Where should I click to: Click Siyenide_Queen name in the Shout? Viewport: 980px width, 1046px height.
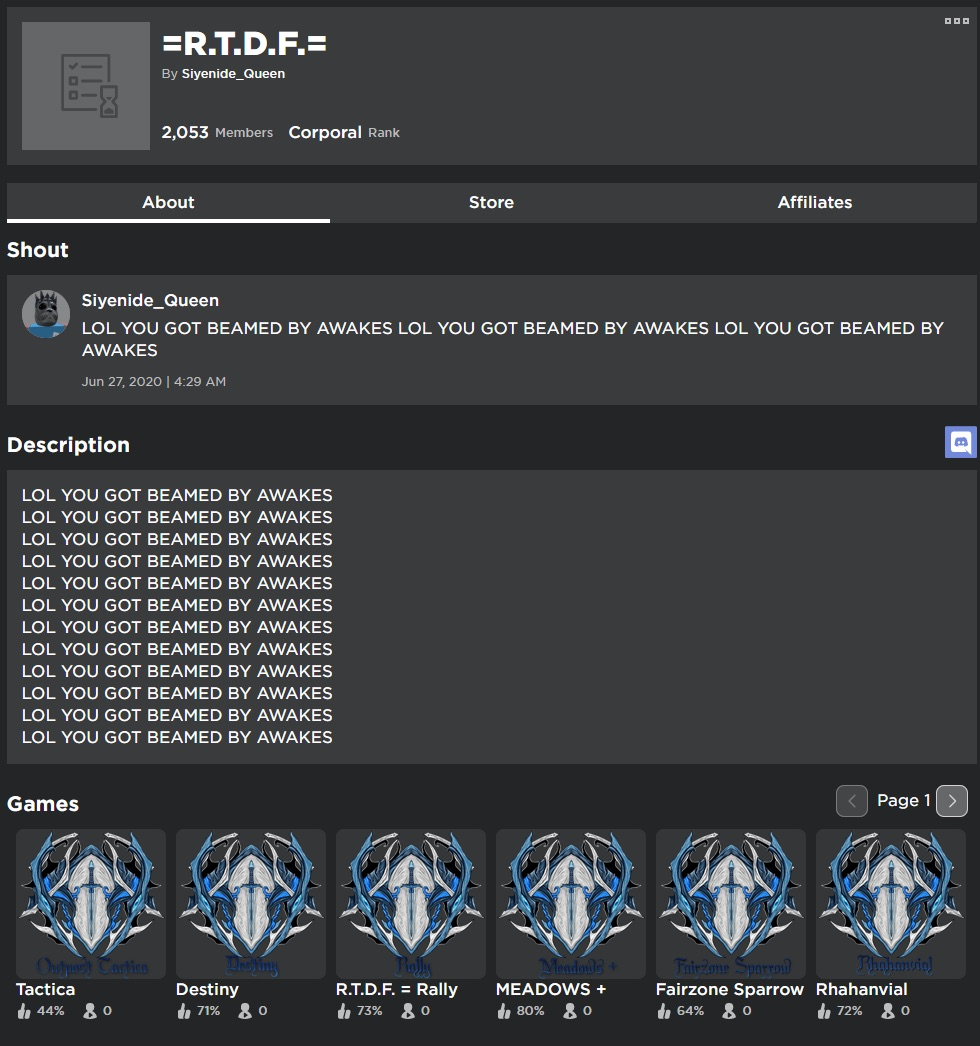(x=150, y=300)
